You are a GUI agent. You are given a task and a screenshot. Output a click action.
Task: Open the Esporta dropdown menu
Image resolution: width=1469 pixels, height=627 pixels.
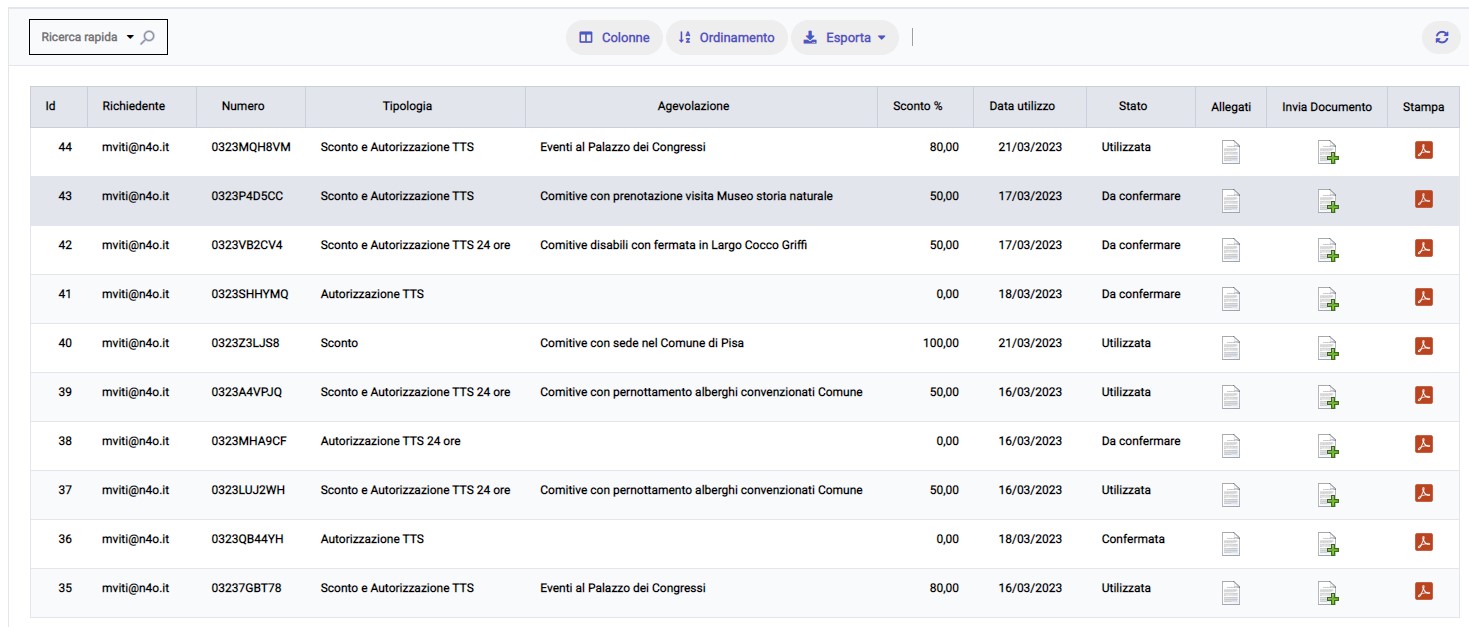[845, 38]
